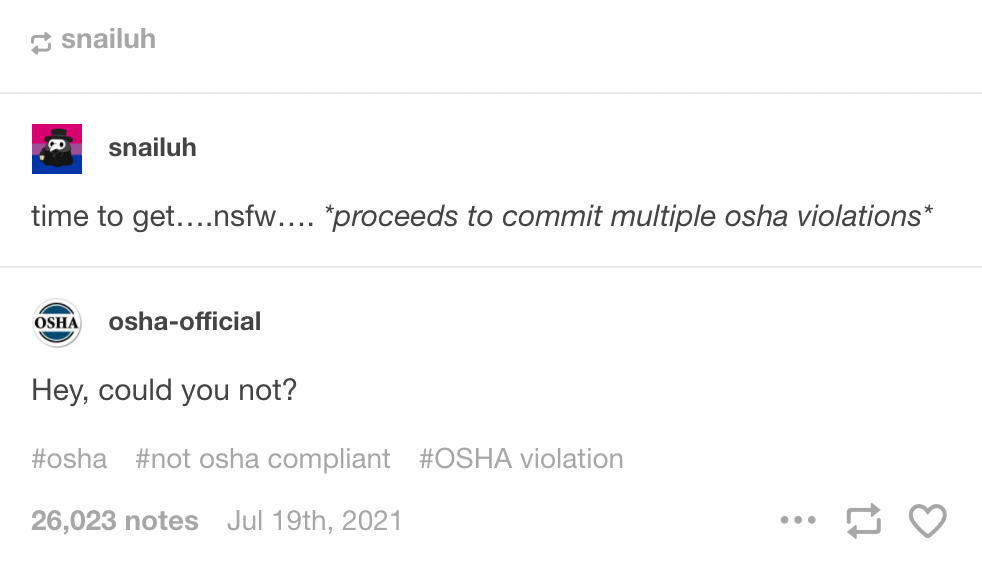View the 26,023 notes list
Viewport: 982px width, 576px height.
[x=115, y=521]
